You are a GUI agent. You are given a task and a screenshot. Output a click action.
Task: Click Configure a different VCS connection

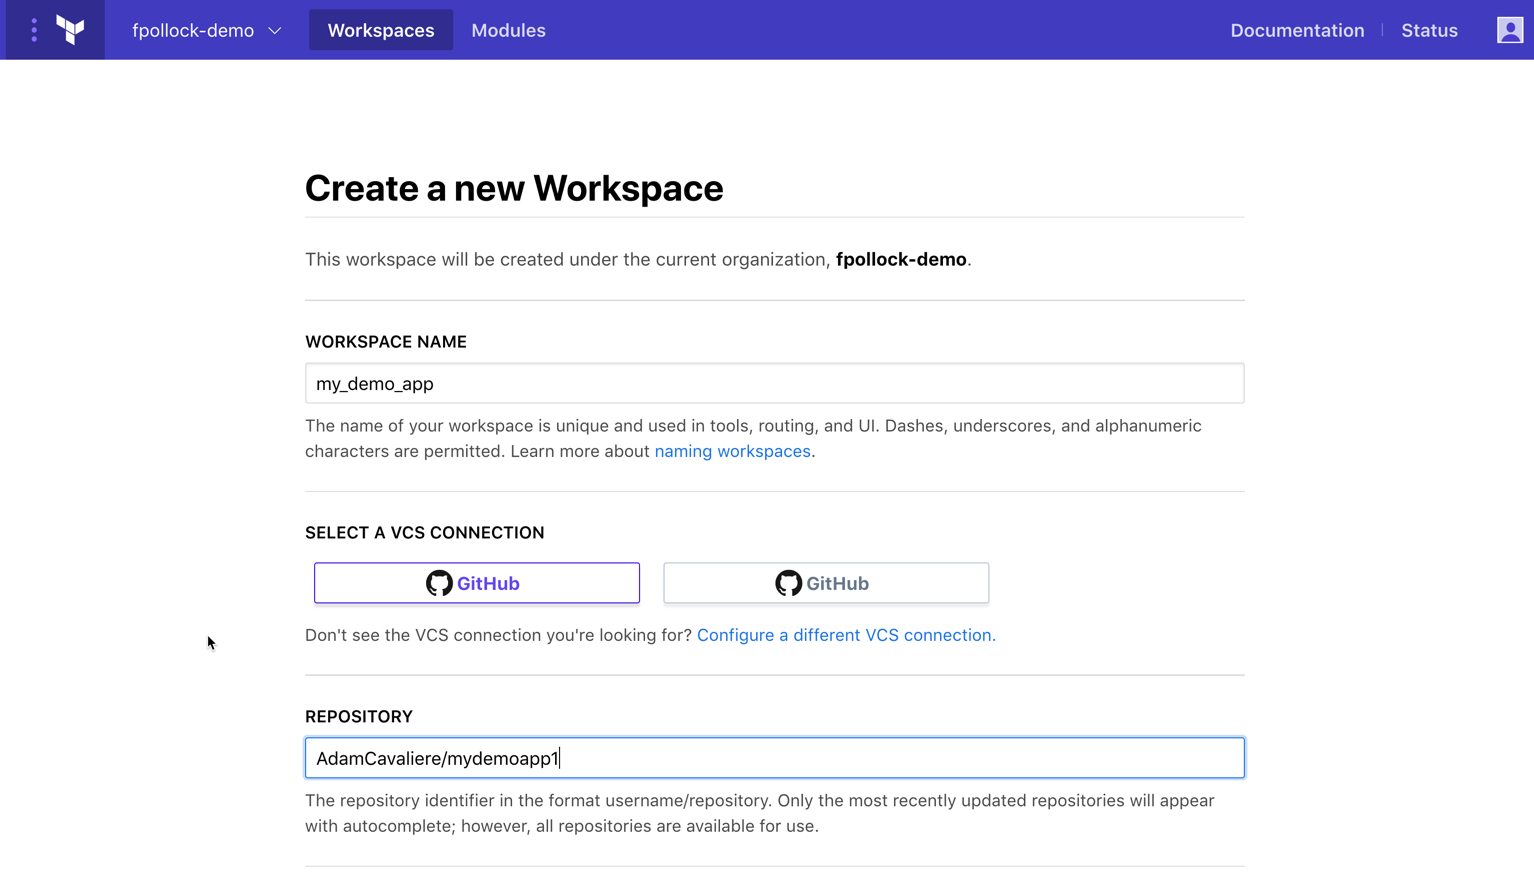coord(846,635)
